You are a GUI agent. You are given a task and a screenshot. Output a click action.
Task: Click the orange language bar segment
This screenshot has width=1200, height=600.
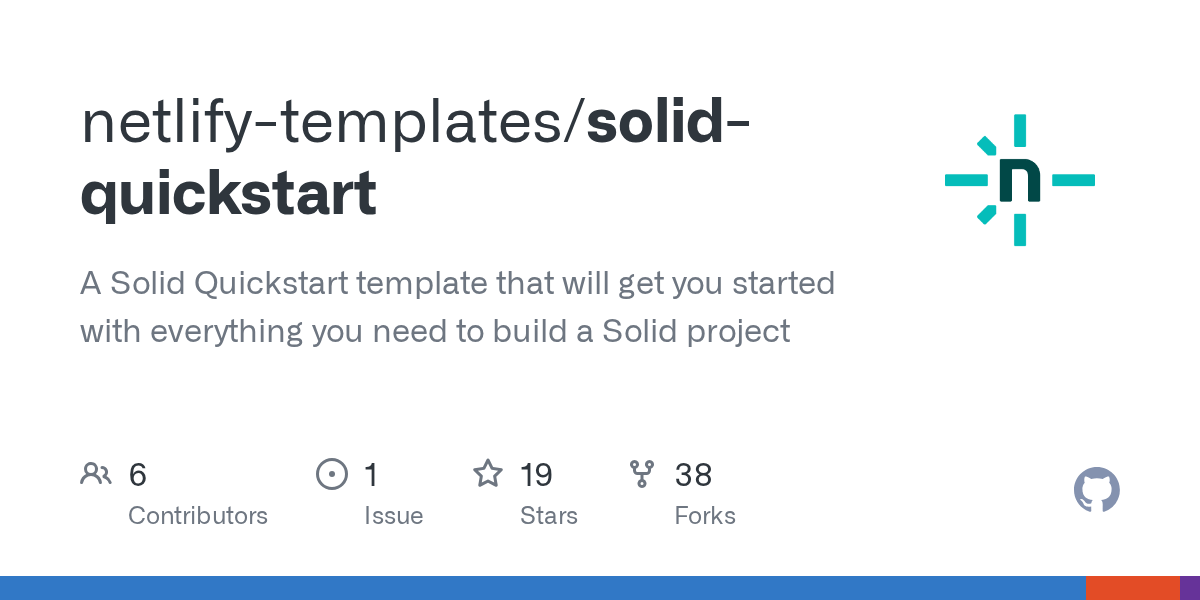pyautogui.click(x=1132, y=588)
